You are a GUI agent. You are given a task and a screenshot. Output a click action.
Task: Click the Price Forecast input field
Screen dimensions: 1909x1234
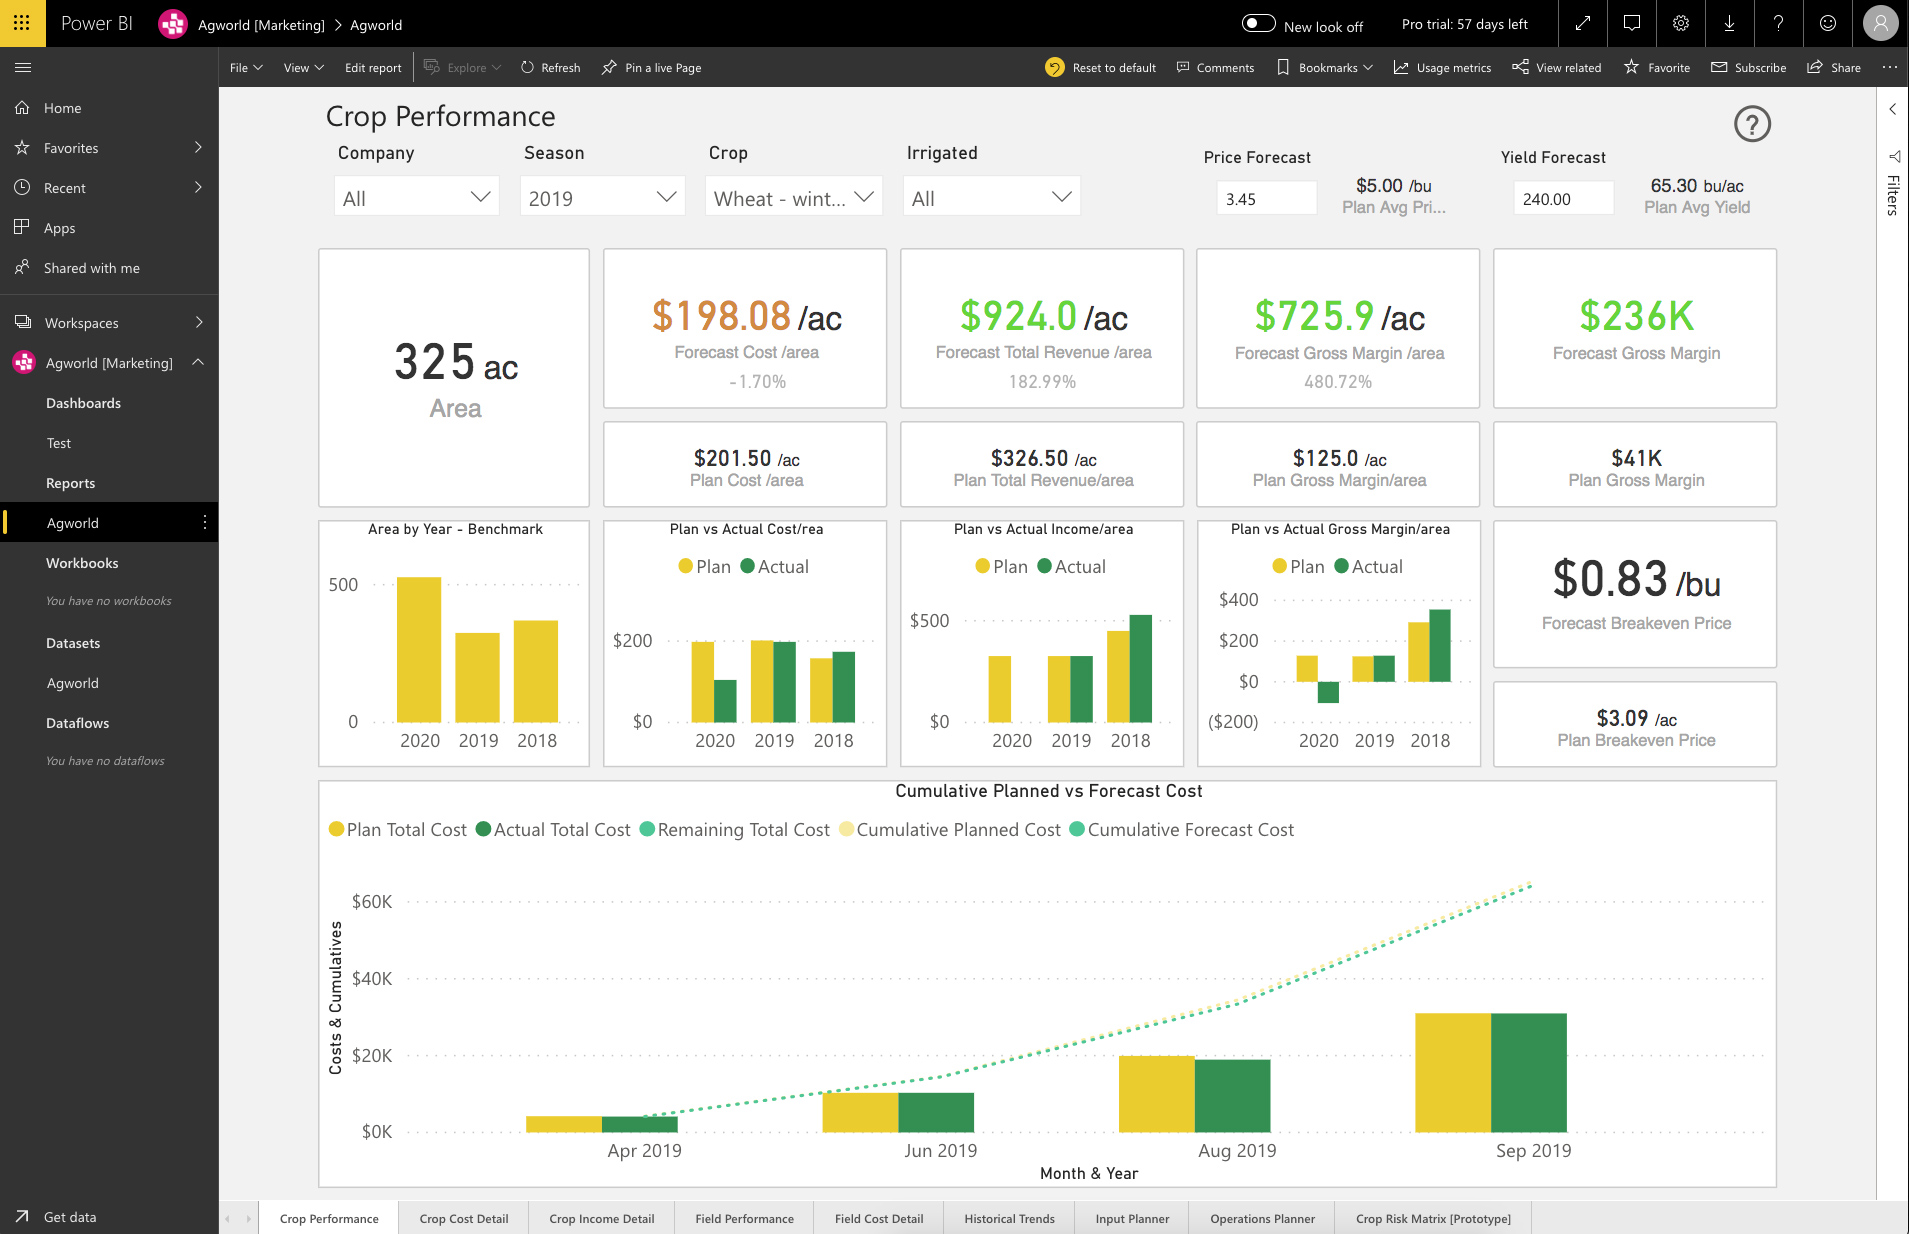pos(1266,198)
